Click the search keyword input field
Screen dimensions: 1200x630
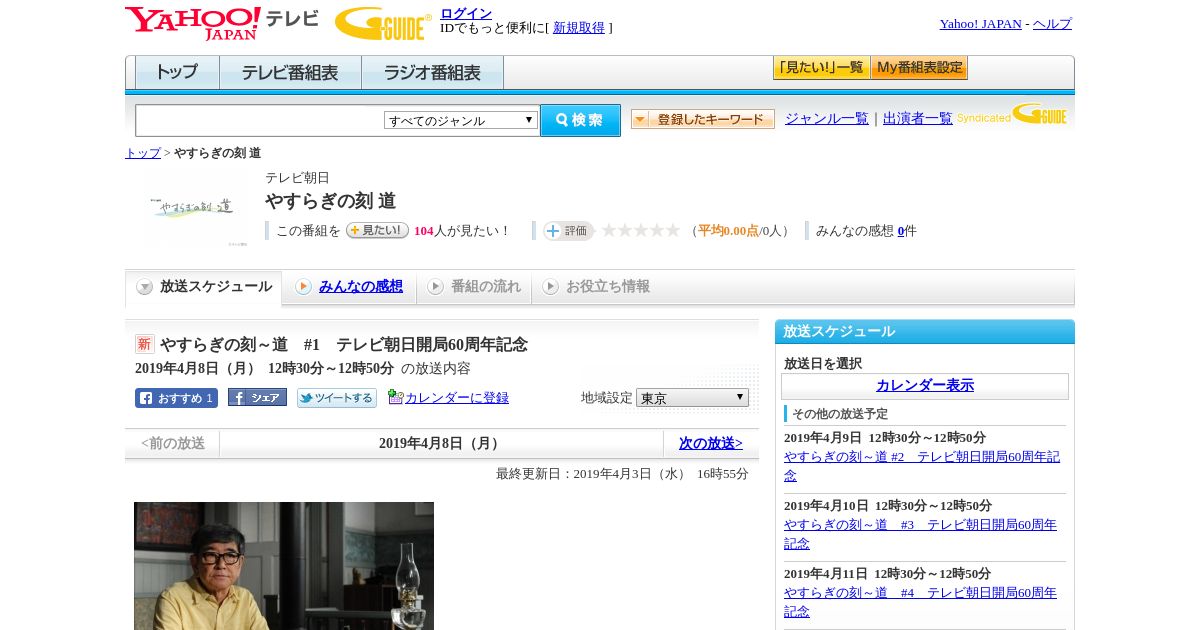tap(259, 120)
